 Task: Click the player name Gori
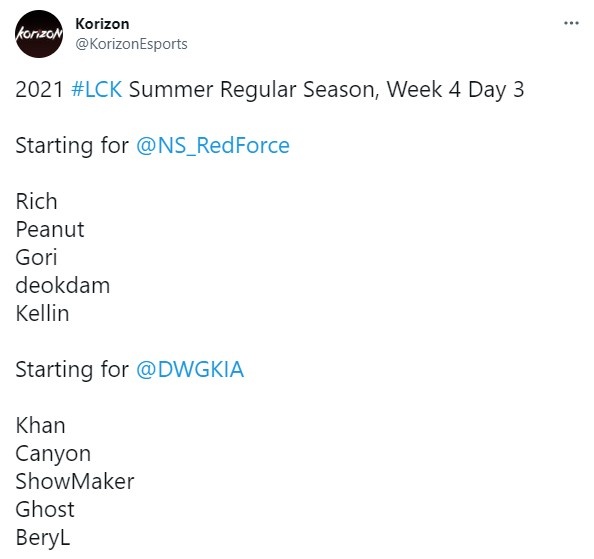[x=36, y=258]
